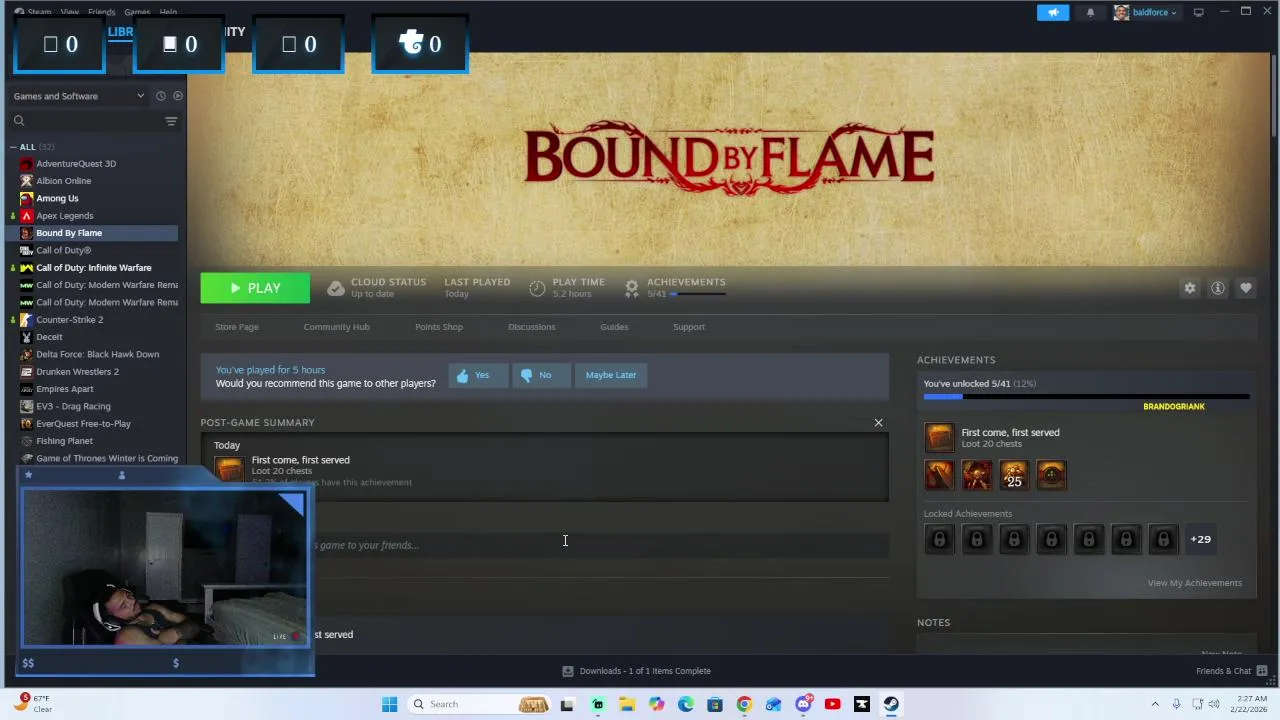Open Discord icon on taskbar
1280x720 pixels.
click(803, 704)
